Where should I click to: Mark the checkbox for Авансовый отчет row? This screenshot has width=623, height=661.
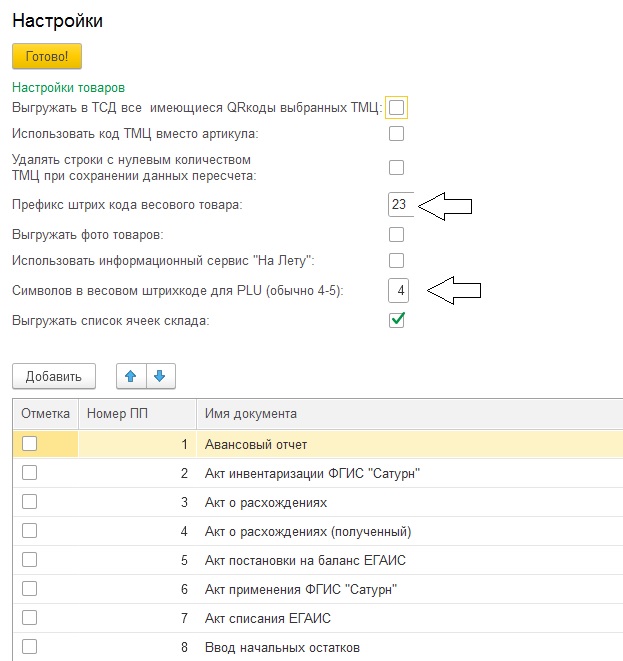pyautogui.click(x=30, y=443)
